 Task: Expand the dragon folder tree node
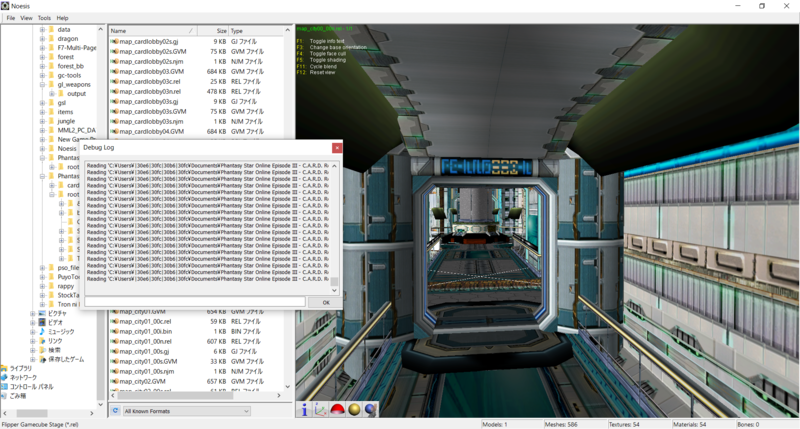point(42,39)
